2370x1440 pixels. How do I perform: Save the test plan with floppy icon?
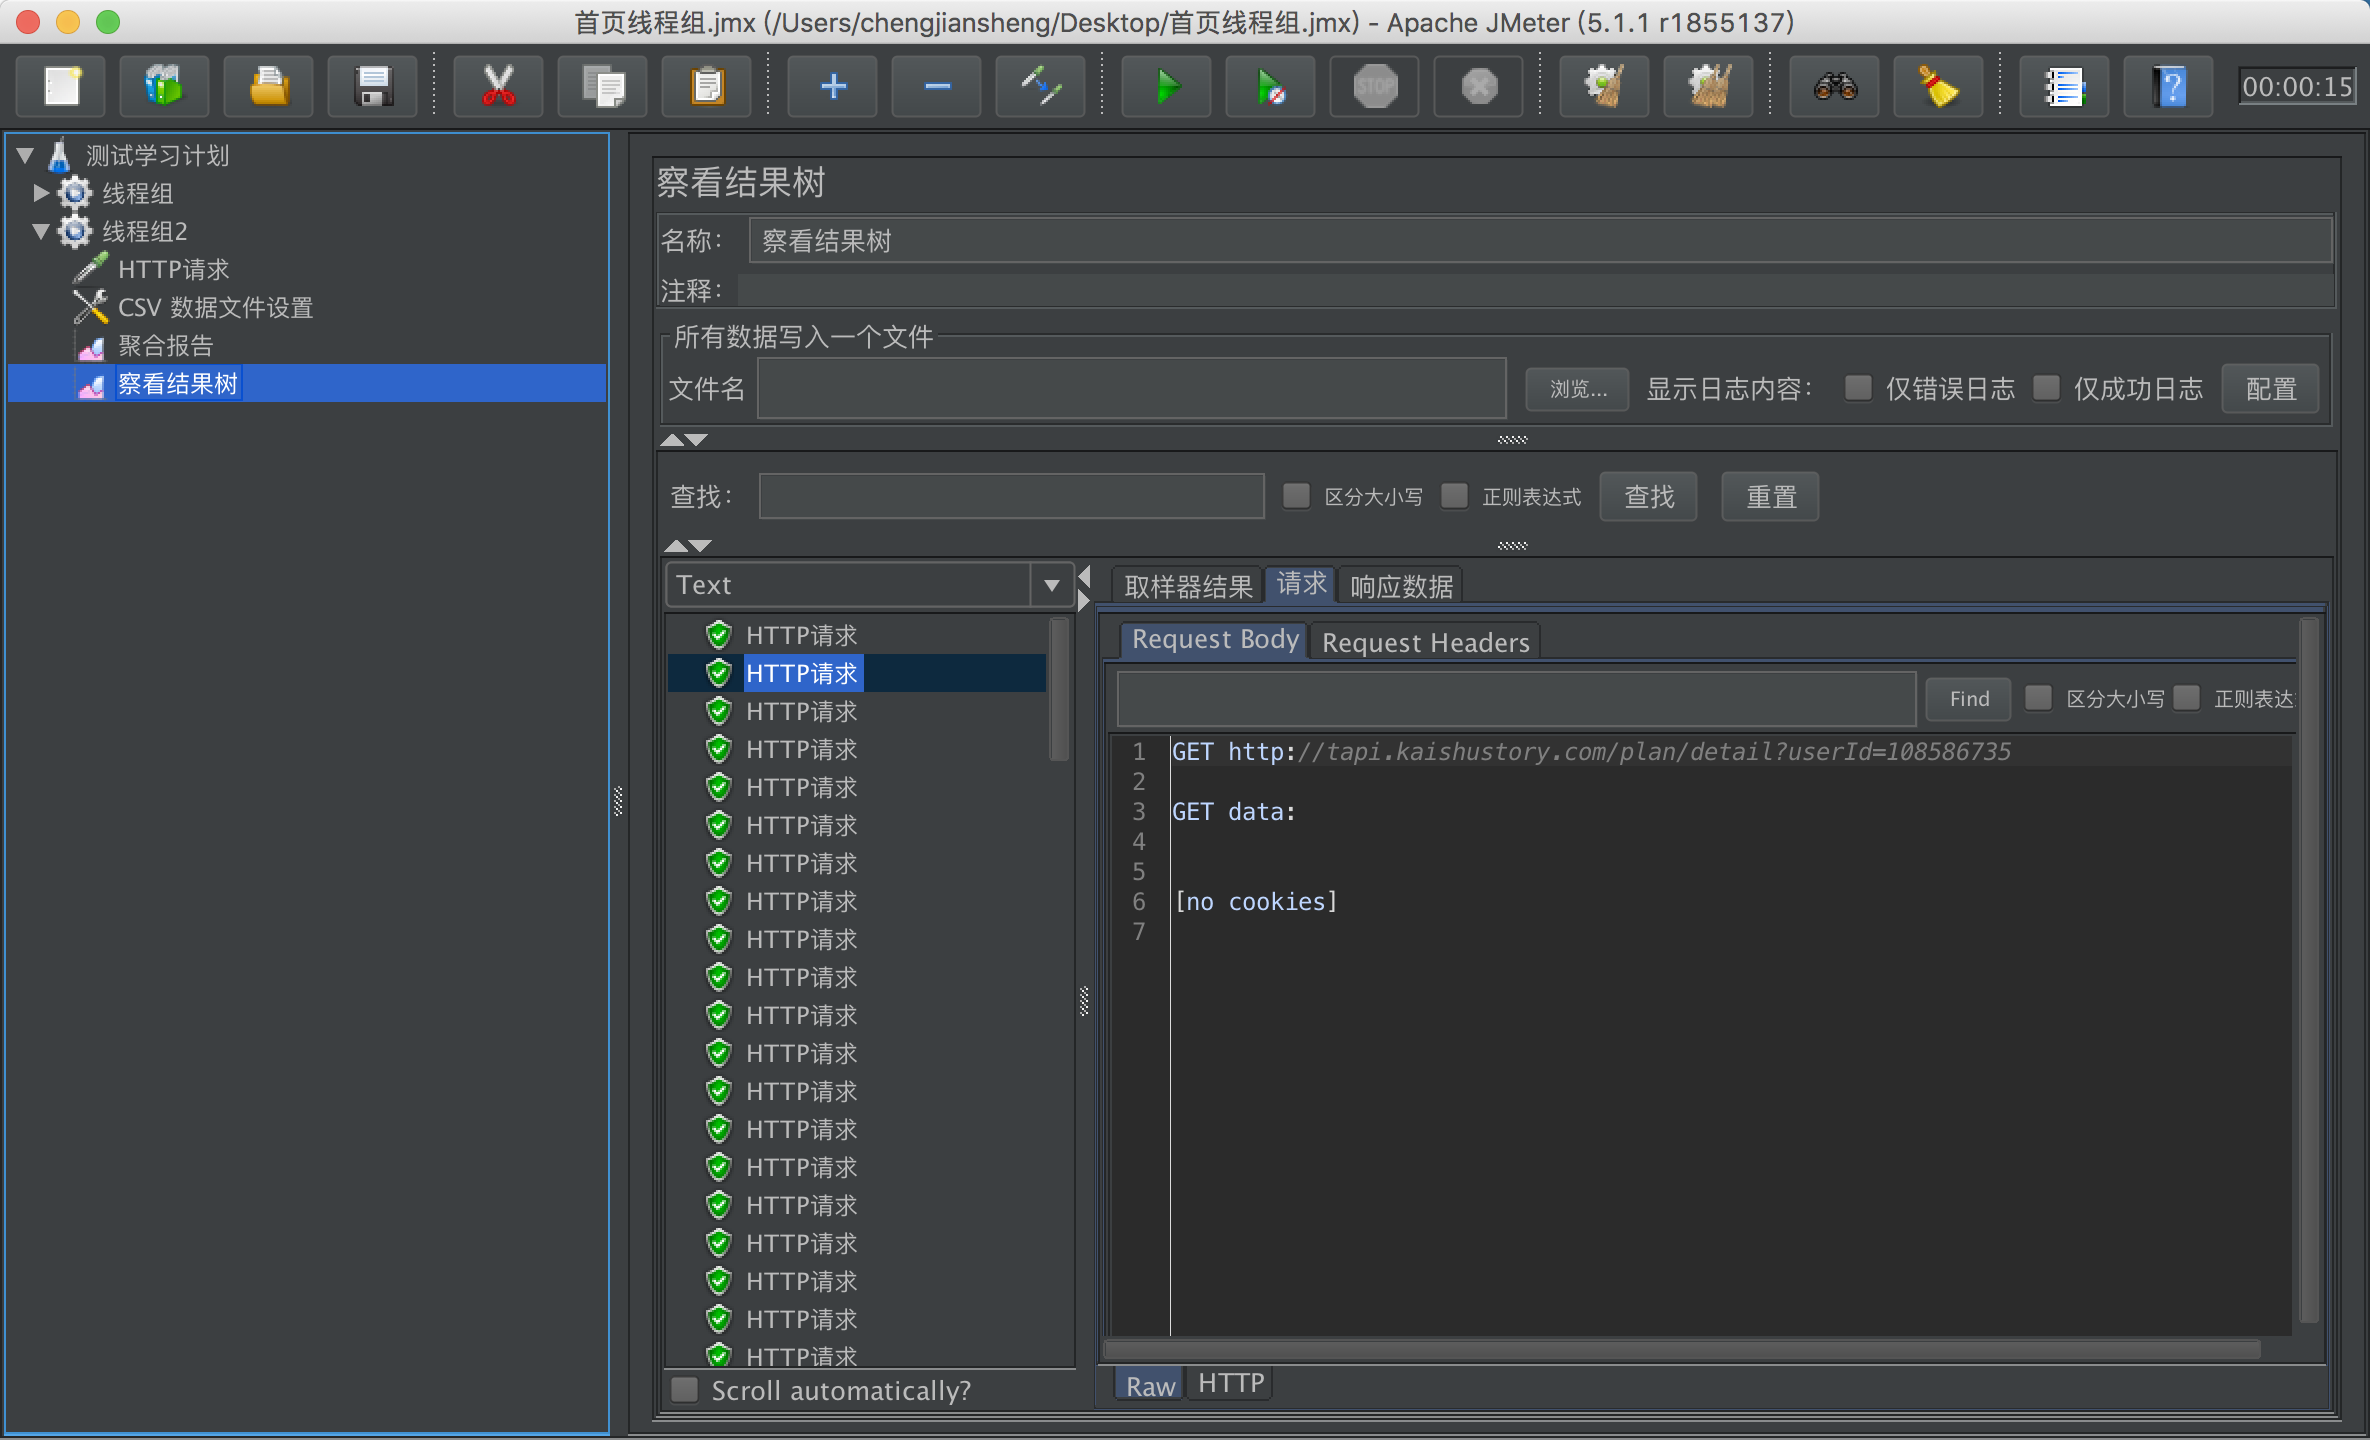[373, 87]
